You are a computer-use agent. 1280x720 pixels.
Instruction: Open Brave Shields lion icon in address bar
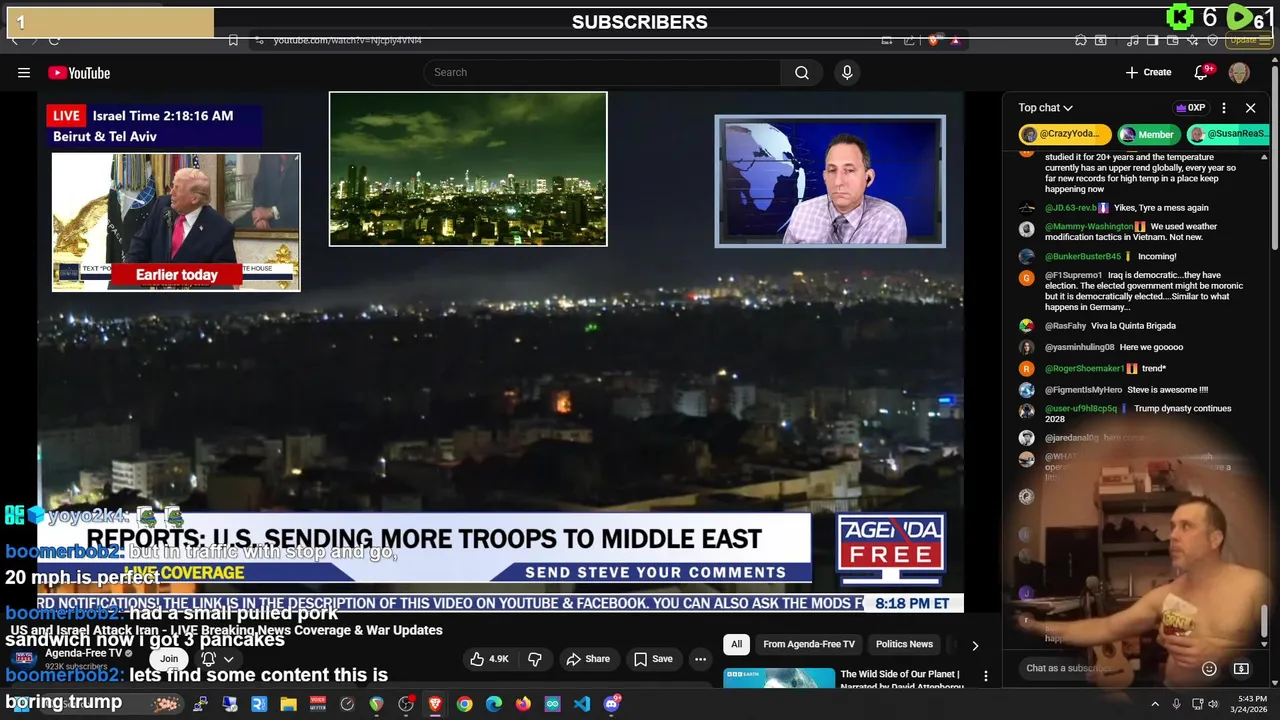tap(933, 40)
